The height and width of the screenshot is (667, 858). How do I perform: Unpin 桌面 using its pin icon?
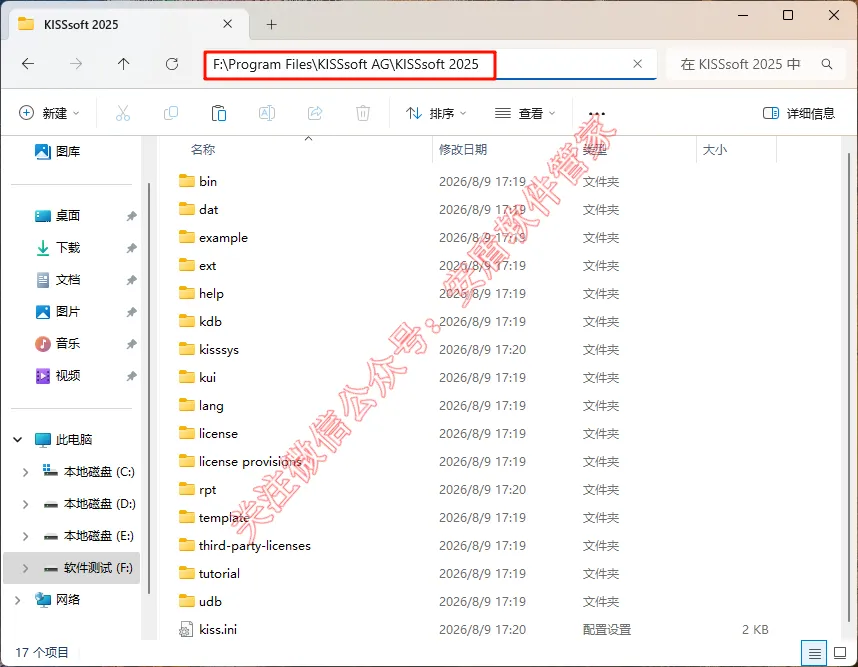coord(131,216)
